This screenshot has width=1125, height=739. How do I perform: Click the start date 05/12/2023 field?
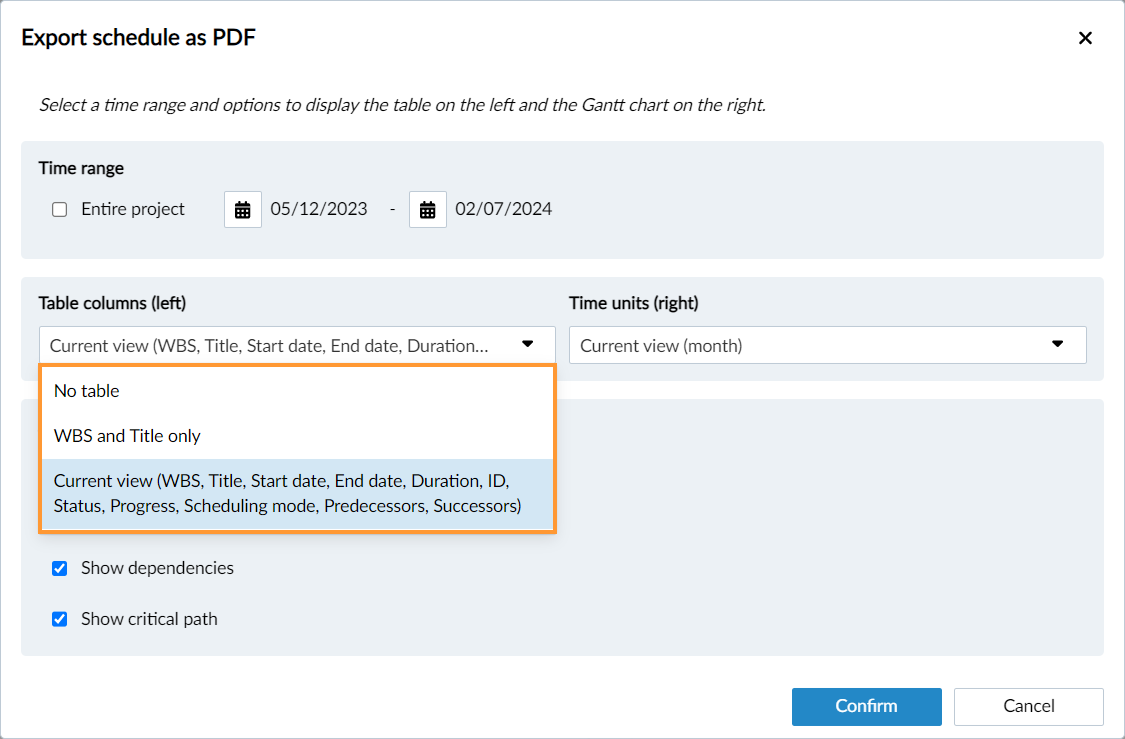point(319,210)
